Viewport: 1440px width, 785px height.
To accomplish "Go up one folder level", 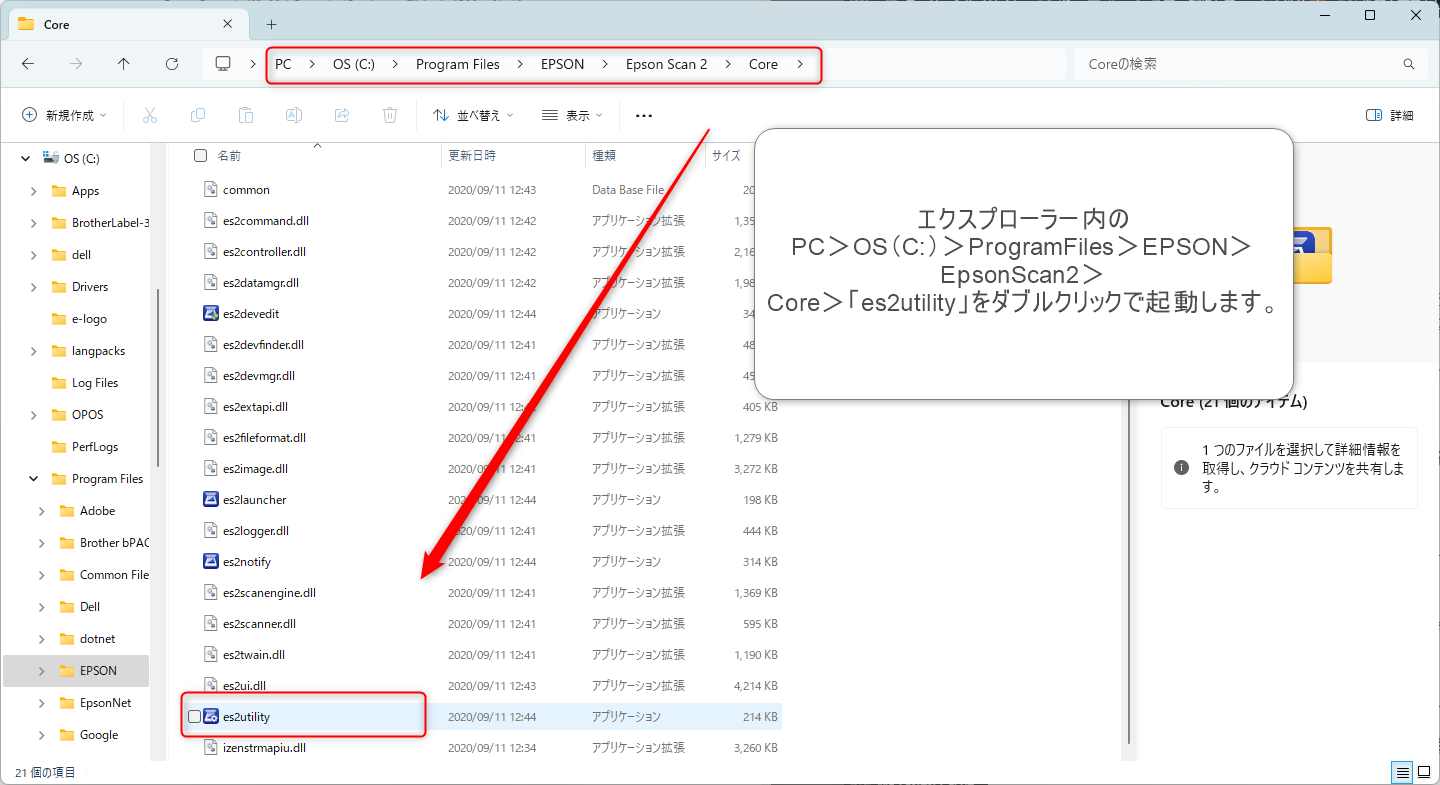I will pyautogui.click(x=124, y=64).
